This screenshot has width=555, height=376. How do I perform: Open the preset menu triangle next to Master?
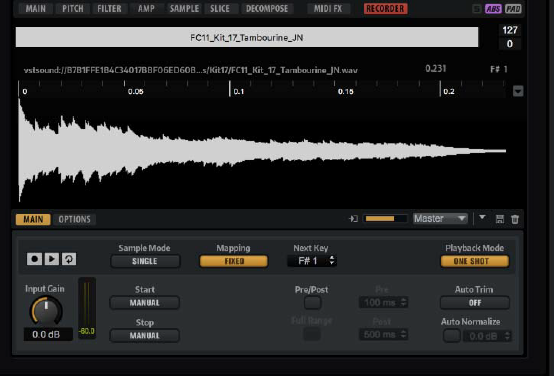click(482, 217)
